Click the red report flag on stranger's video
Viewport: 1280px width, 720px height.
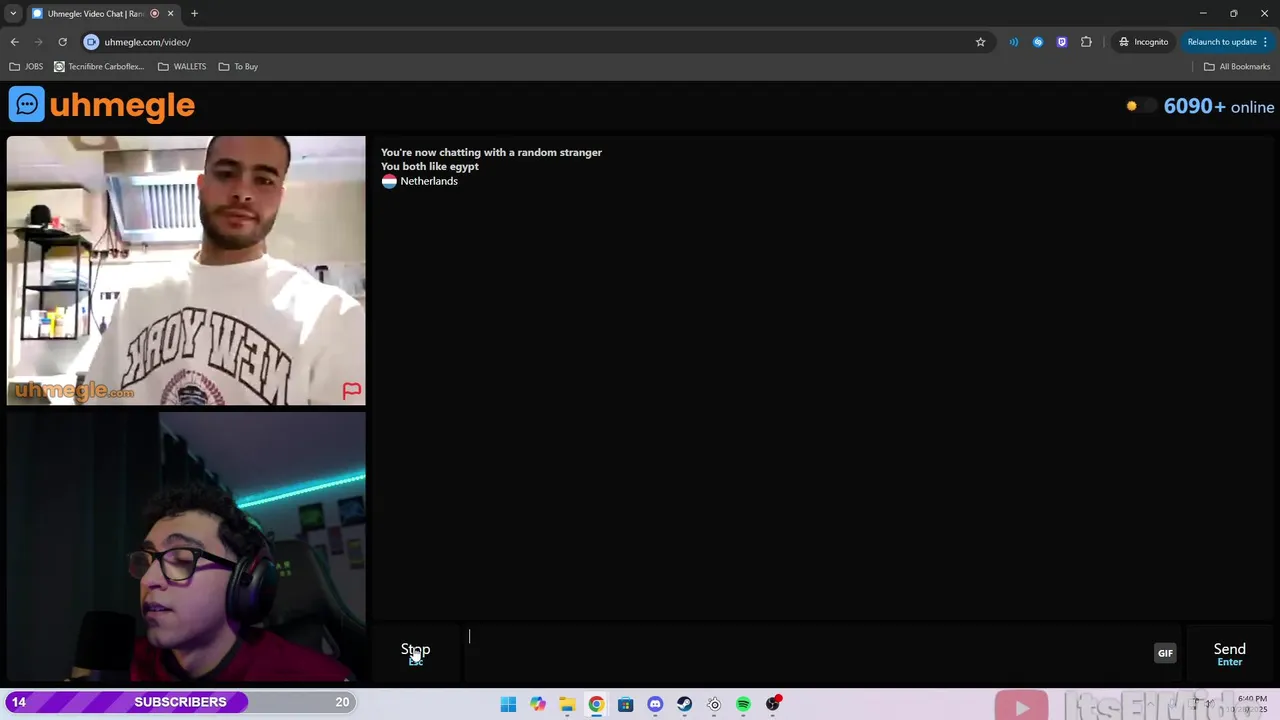(351, 391)
